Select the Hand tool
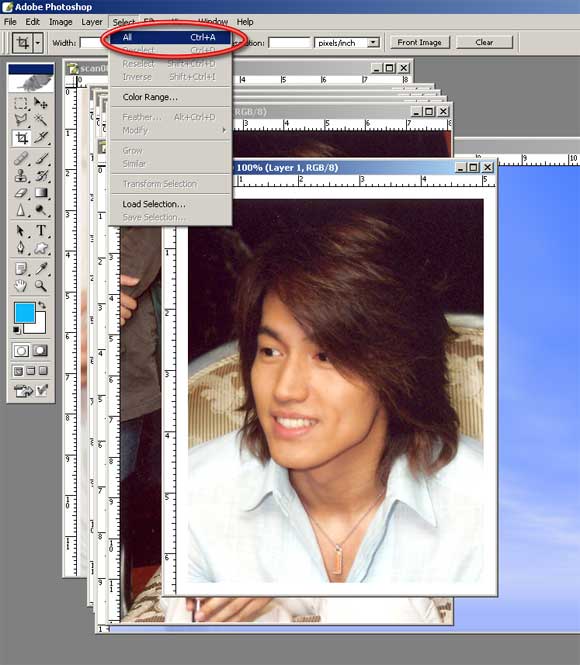Image resolution: width=580 pixels, height=665 pixels. [x=20, y=286]
